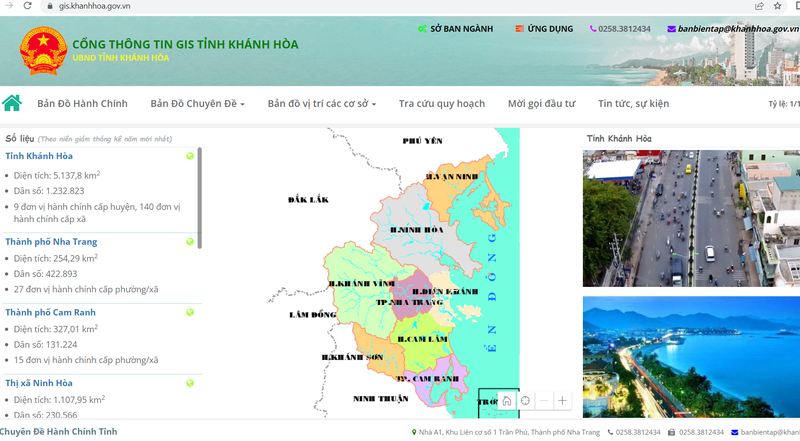800x441 pixels.
Task: Click TP.Nha Trang area on map
Action: [x=409, y=303]
